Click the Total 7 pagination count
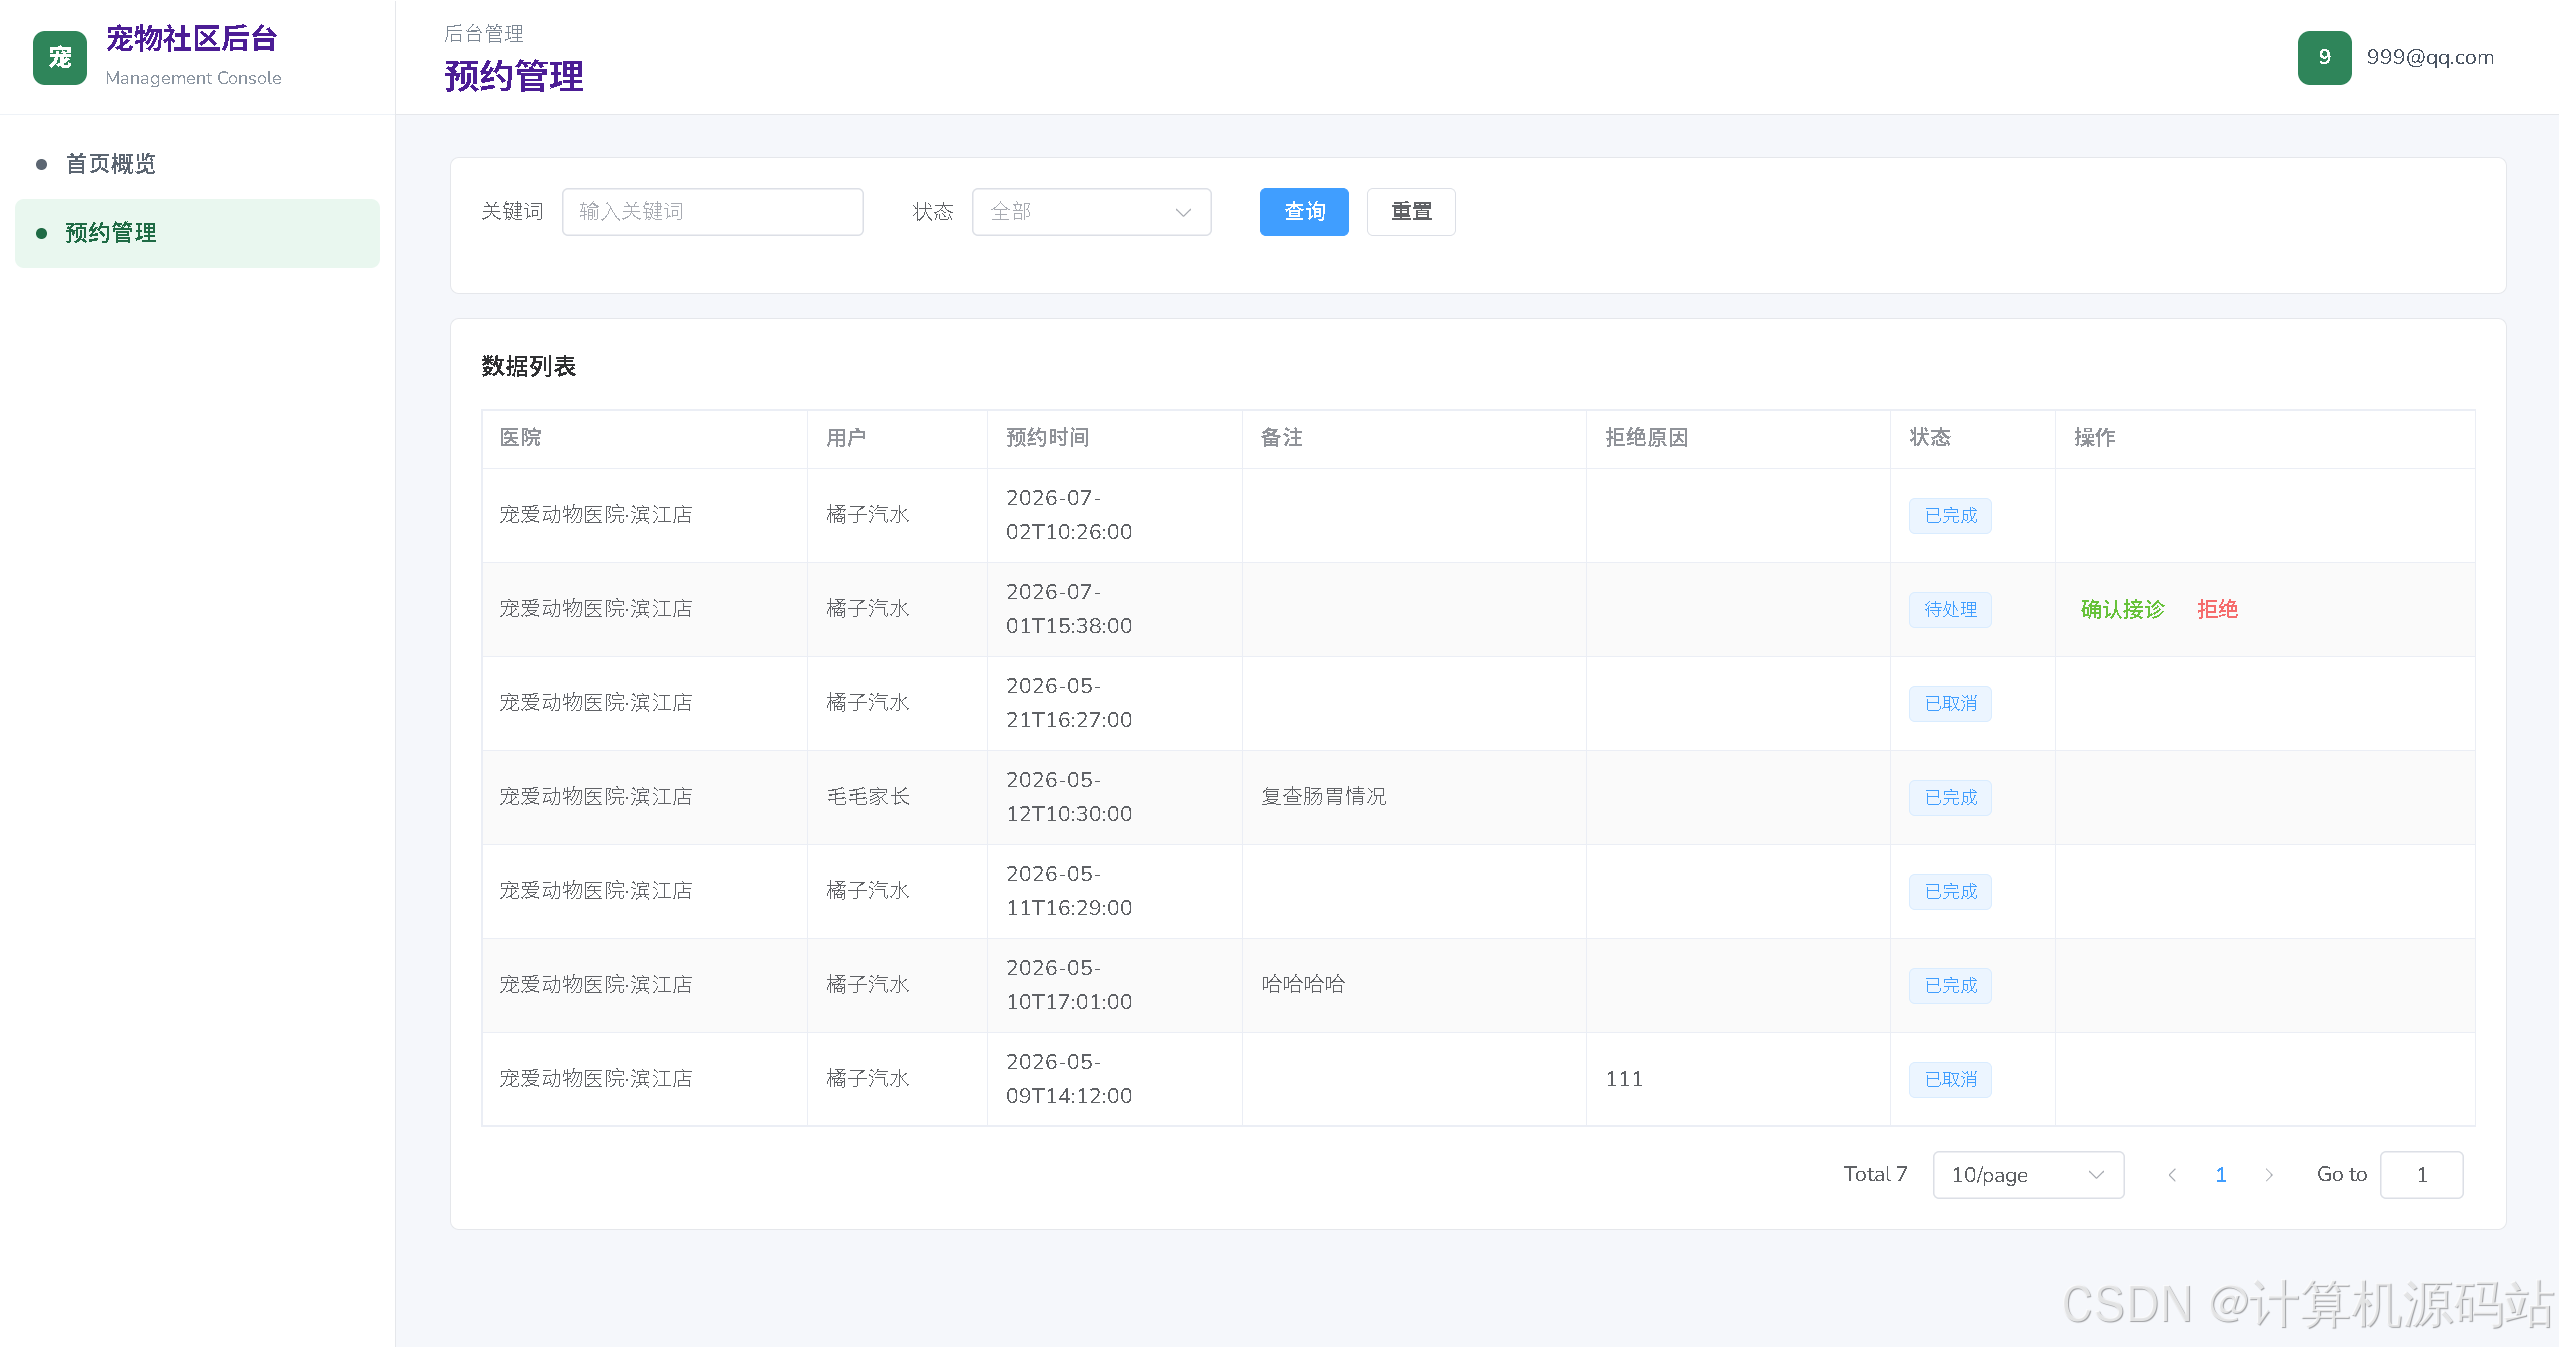 click(1875, 1175)
